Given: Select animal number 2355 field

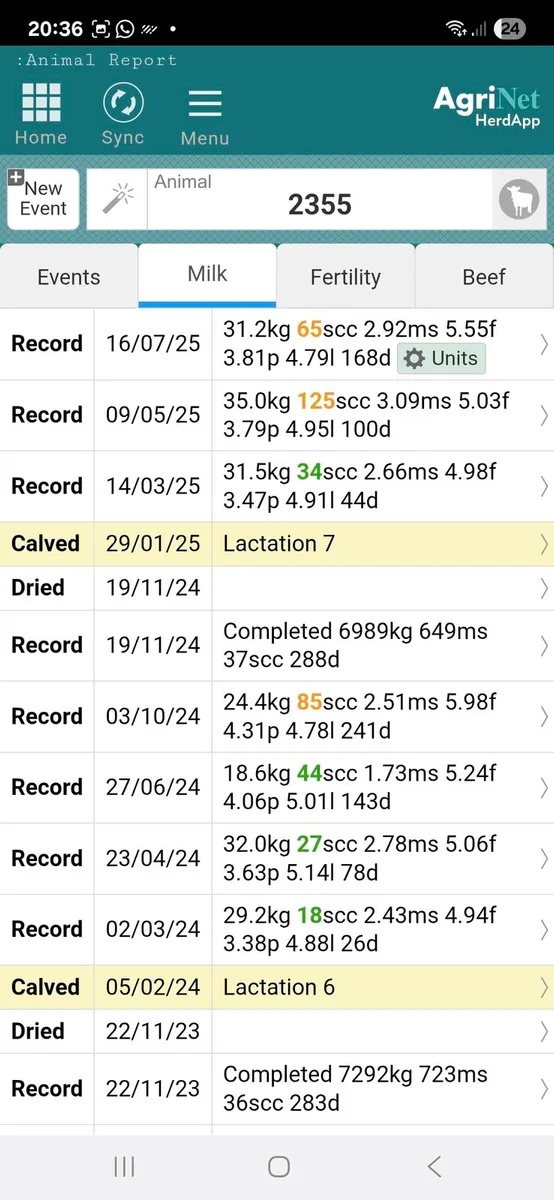Looking at the screenshot, I should pos(320,200).
